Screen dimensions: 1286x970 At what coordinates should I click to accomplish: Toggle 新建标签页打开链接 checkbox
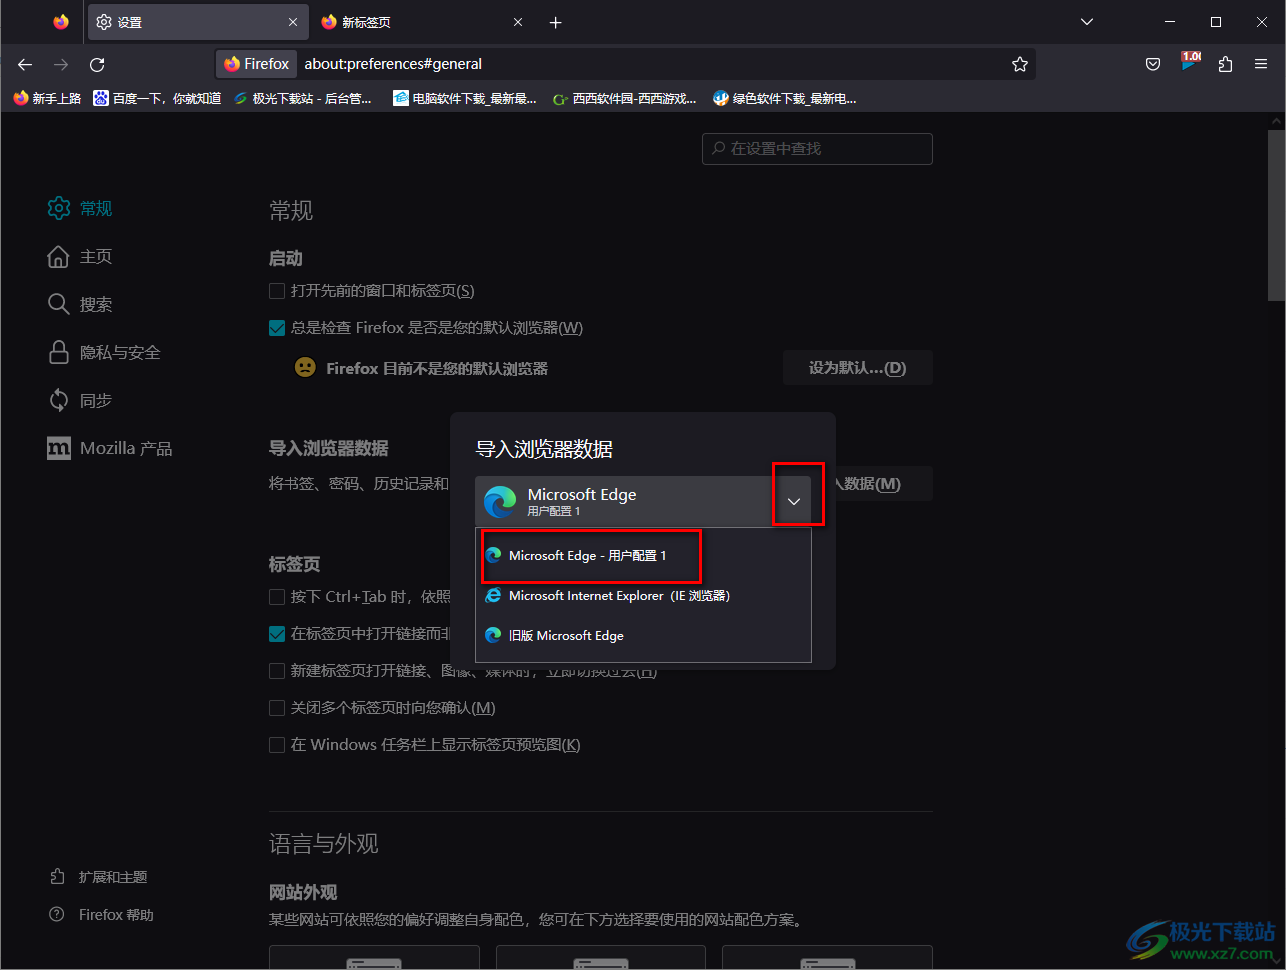point(277,671)
